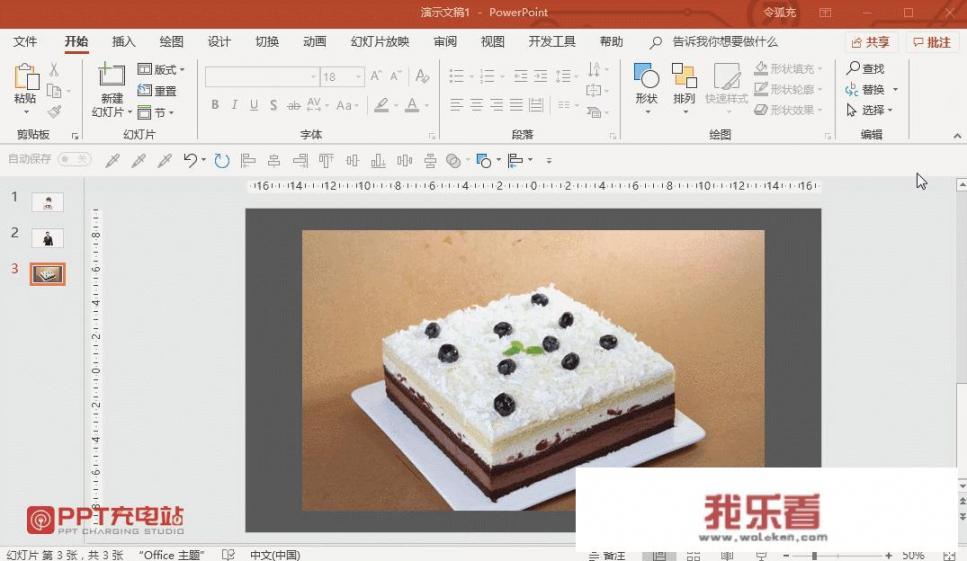
Task: Toggle Align Text Left
Action: pos(456,105)
